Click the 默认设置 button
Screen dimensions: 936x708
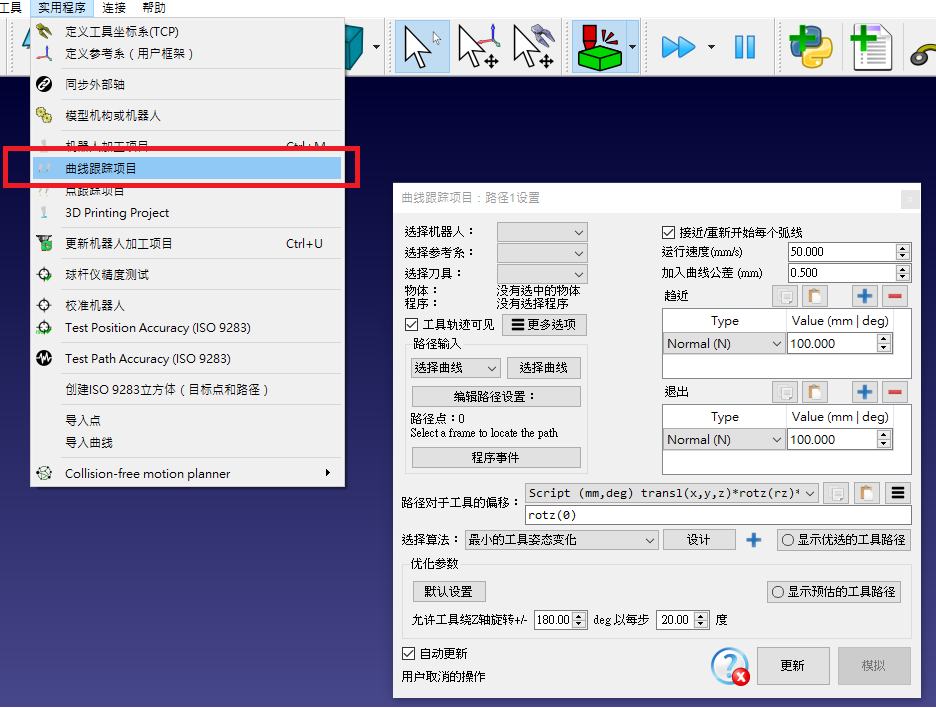[449, 592]
